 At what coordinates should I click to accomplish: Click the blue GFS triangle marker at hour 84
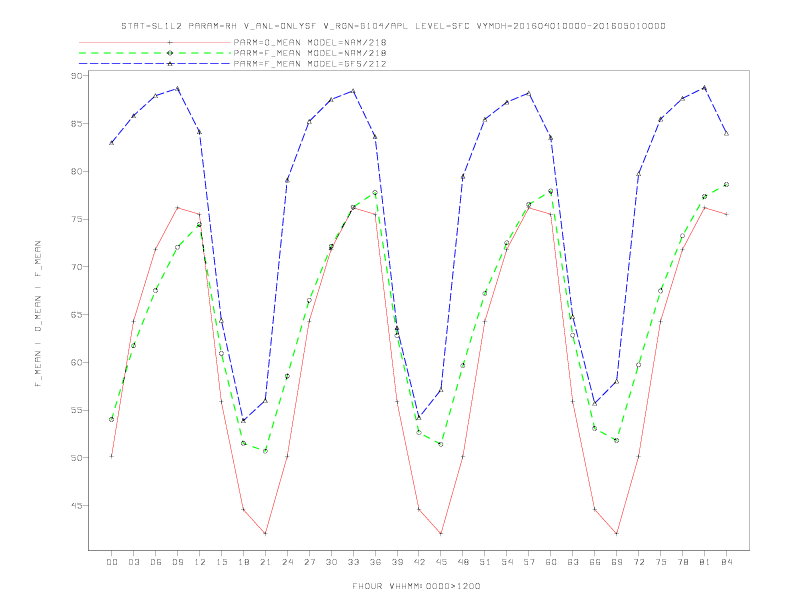coord(726,133)
